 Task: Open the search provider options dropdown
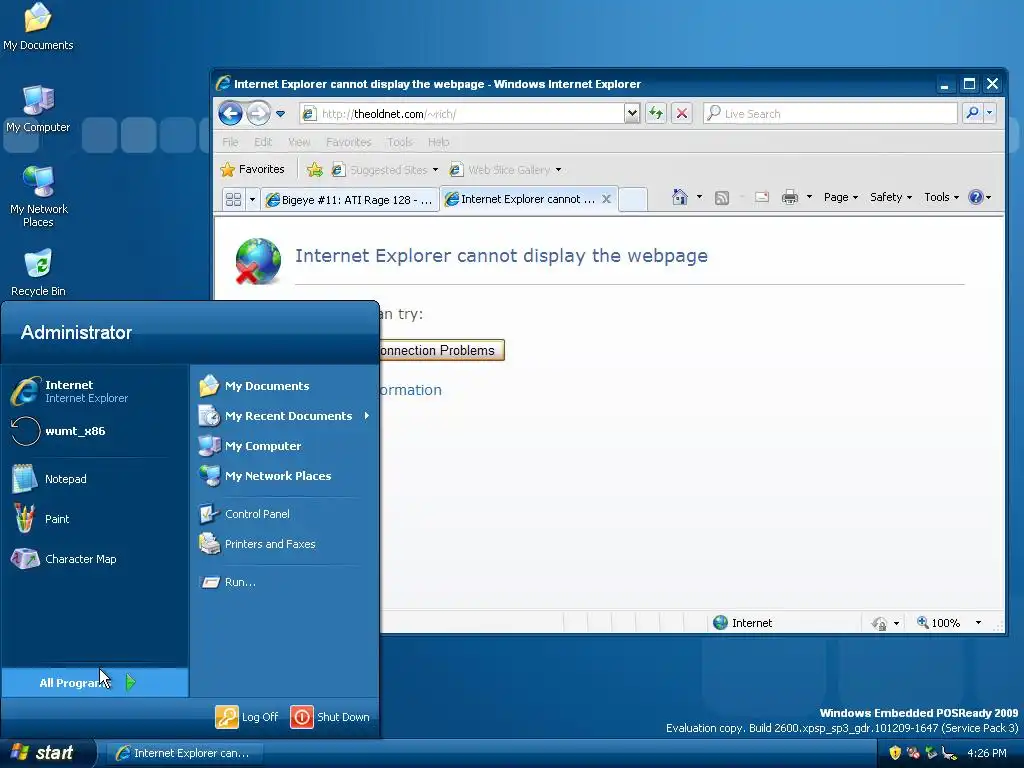[989, 114]
